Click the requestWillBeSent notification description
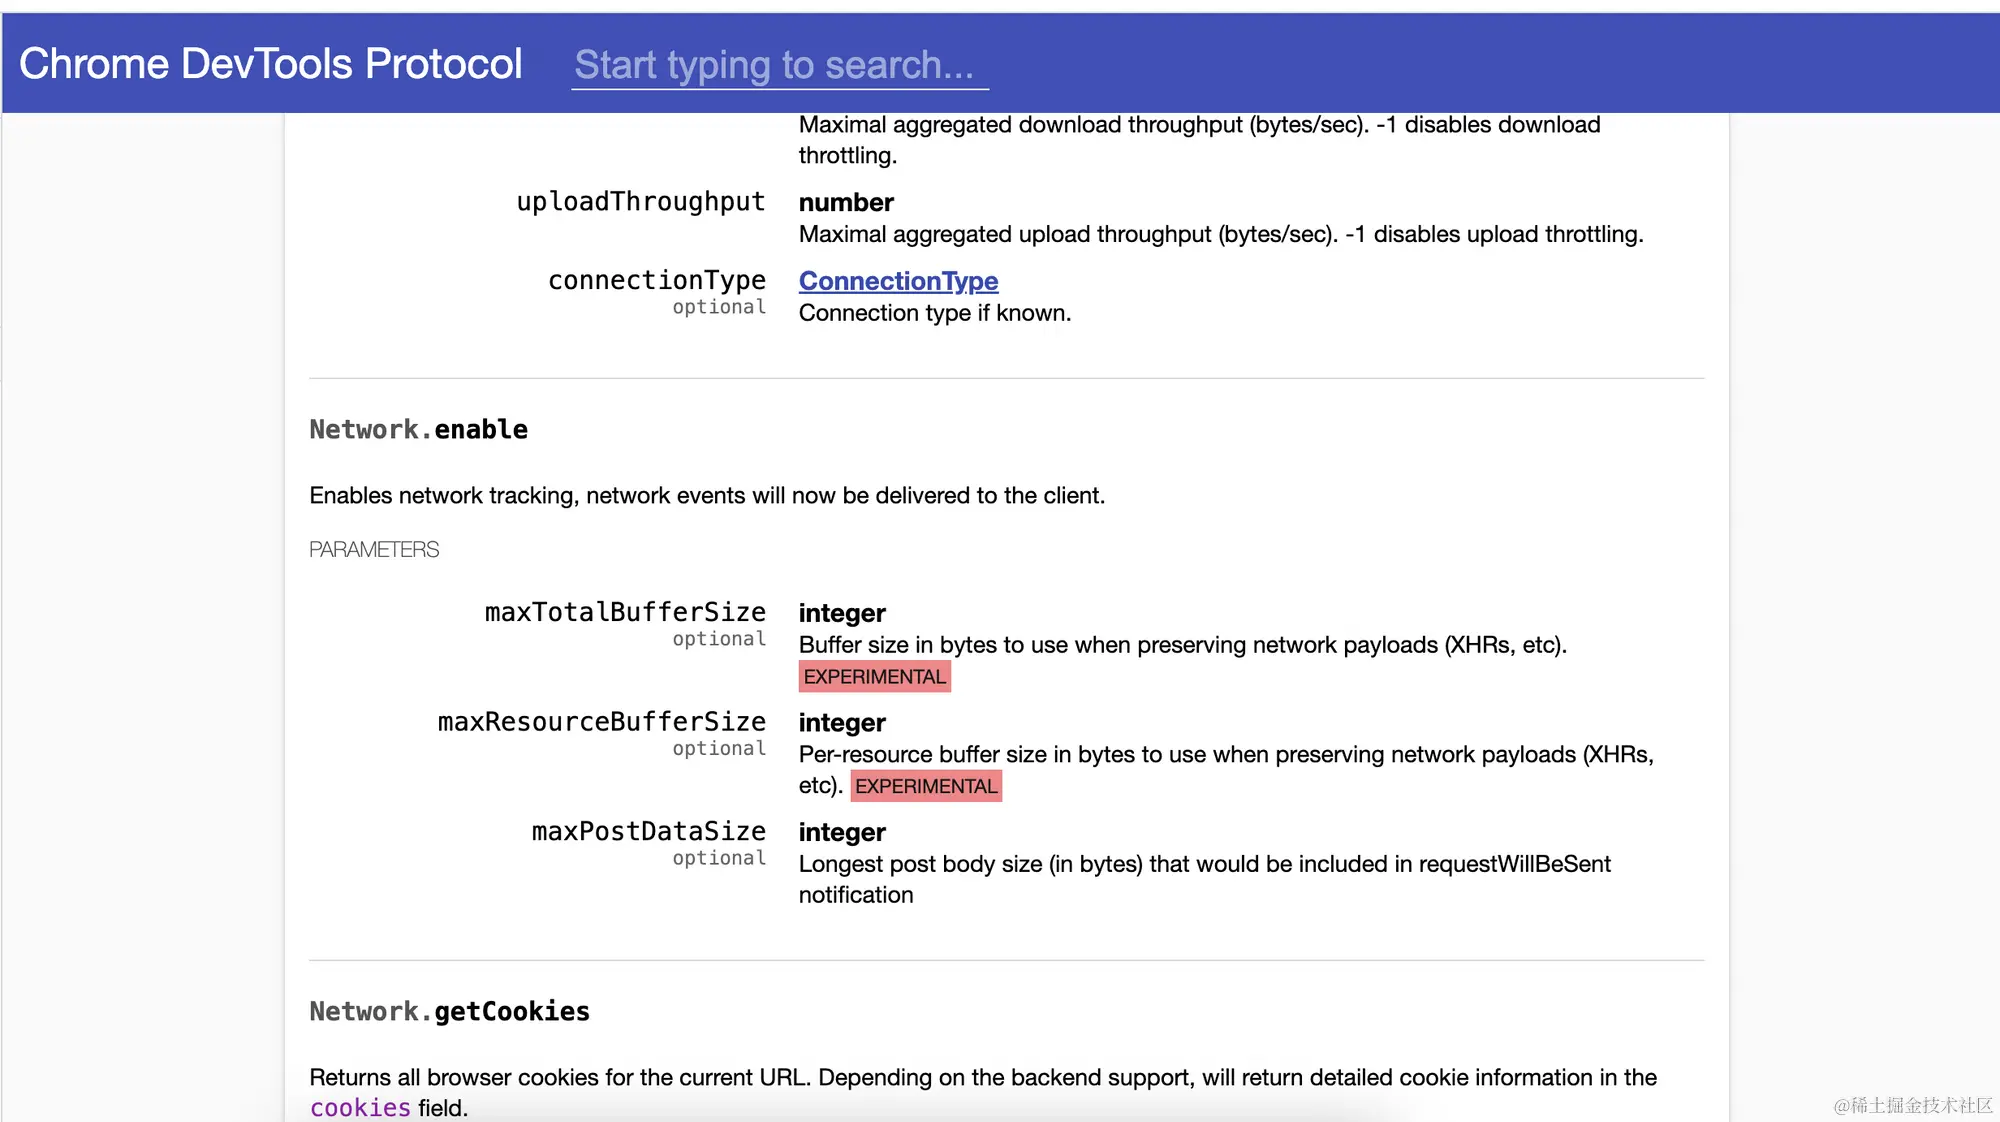Viewport: 2000px width, 1122px height. tap(1203, 865)
